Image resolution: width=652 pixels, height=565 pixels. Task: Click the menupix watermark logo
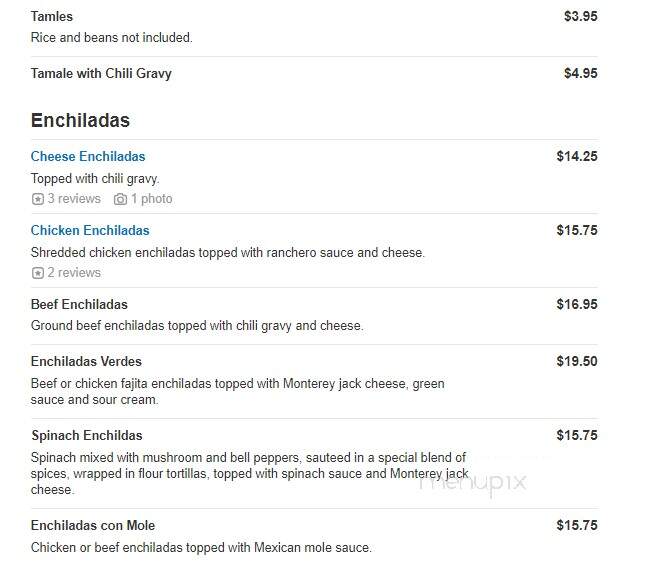pos(473,483)
